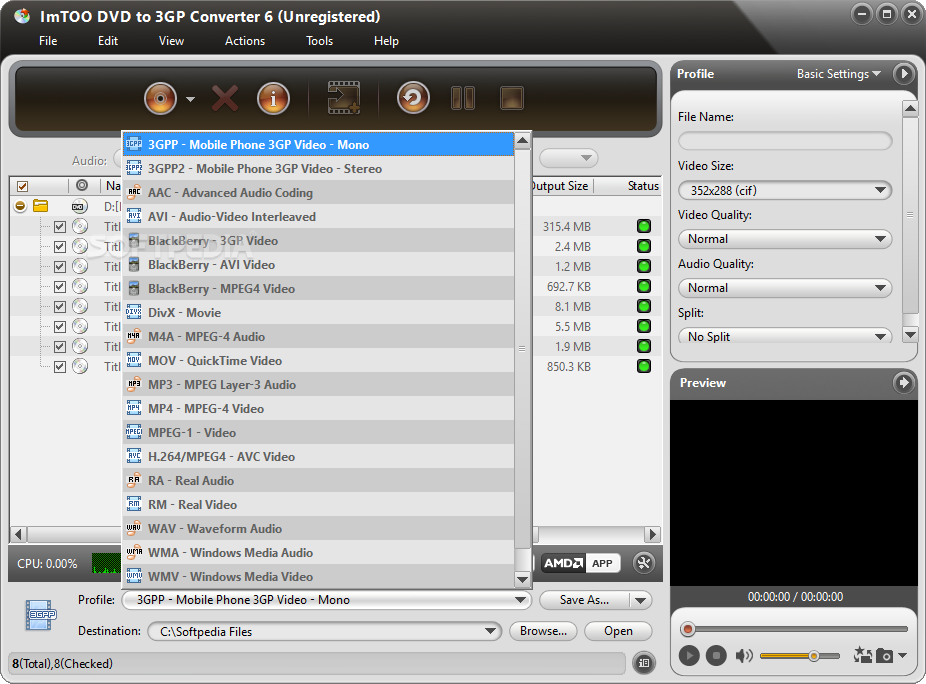The width and height of the screenshot is (926, 684).
Task: Click file list horizontal scroll right arrow
Action: 652,535
